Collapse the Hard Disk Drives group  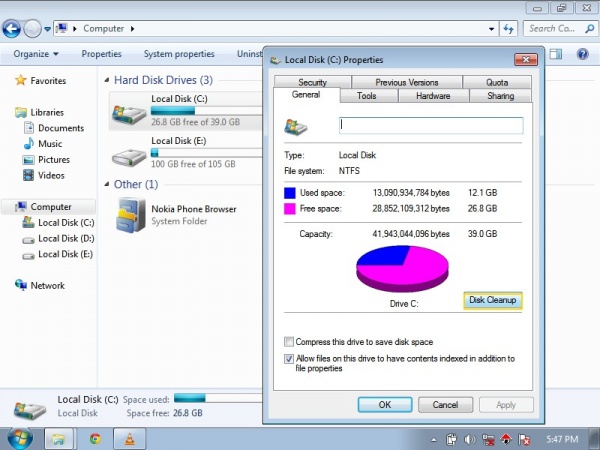[107, 80]
